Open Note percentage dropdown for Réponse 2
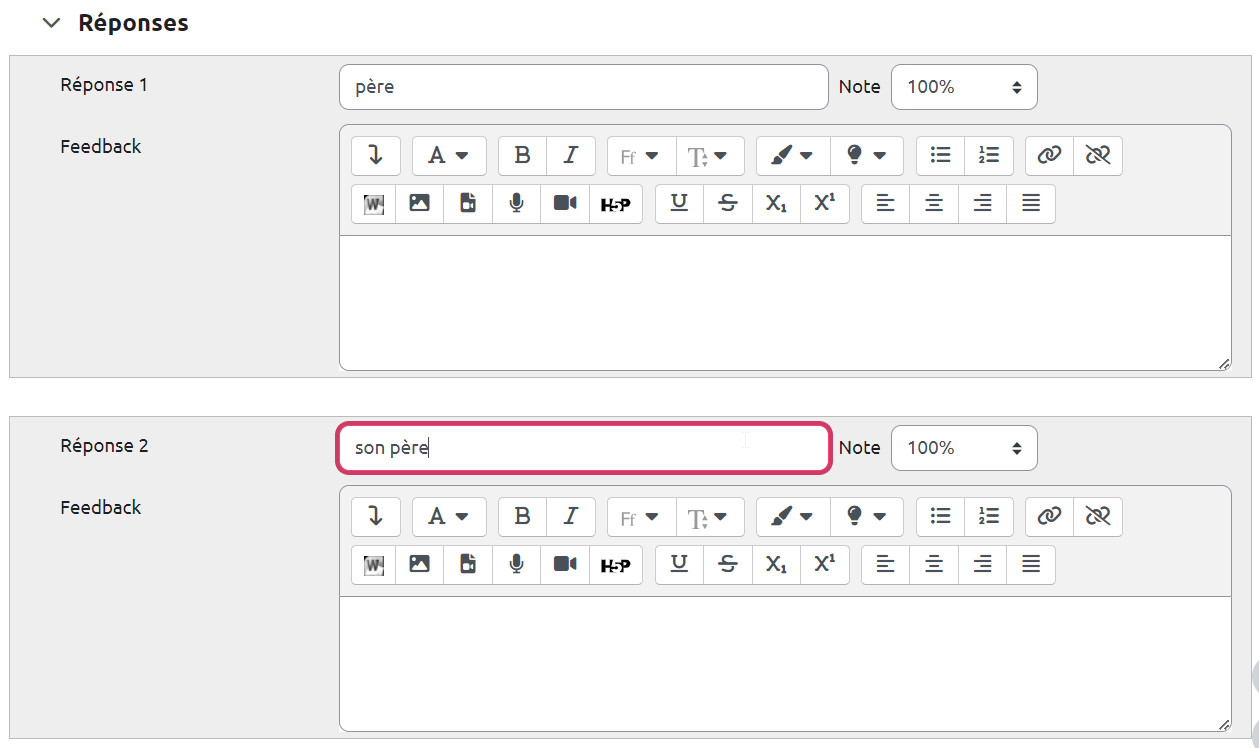The image size is (1259, 748). 963,448
